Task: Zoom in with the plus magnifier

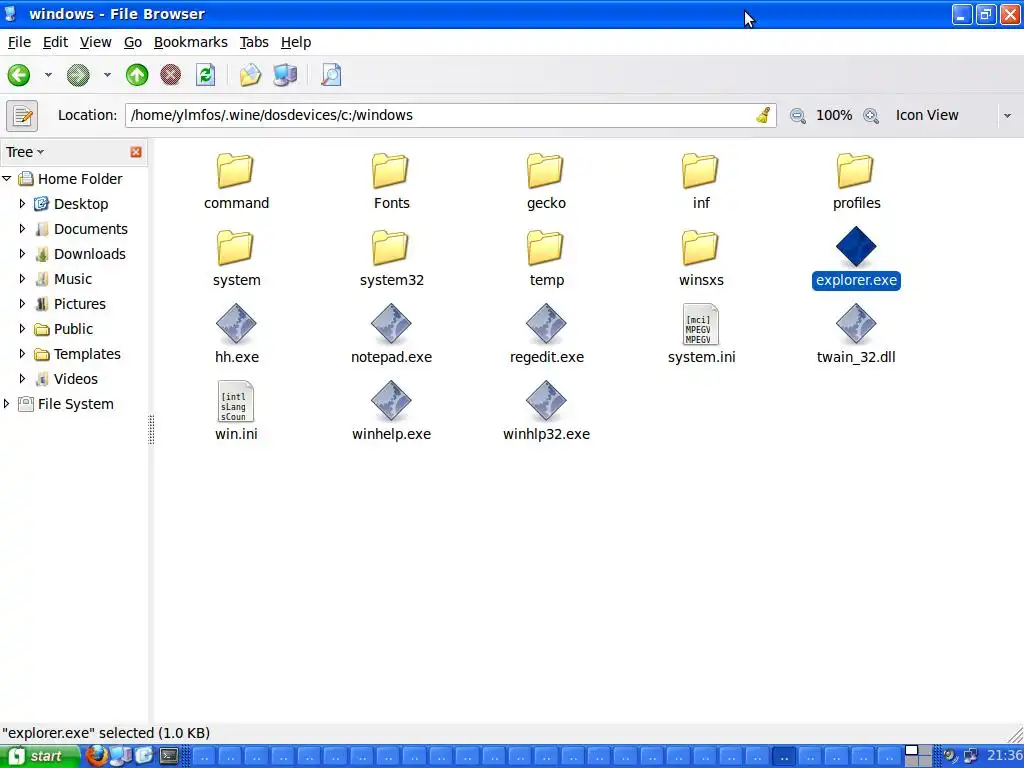Action: (x=871, y=116)
